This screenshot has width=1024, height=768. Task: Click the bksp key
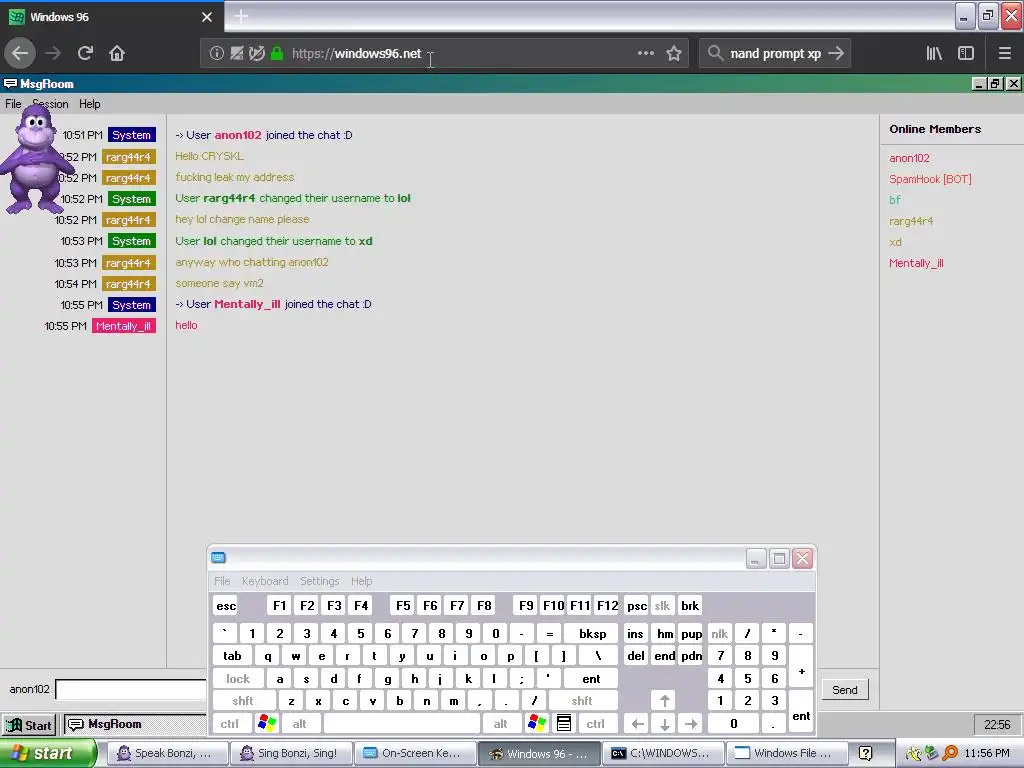tap(592, 633)
